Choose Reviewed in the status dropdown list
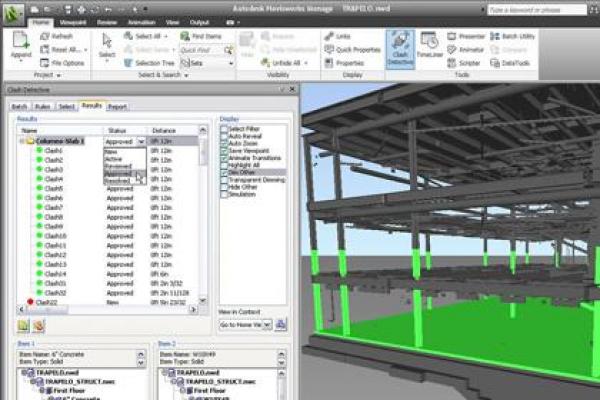 [x=118, y=166]
